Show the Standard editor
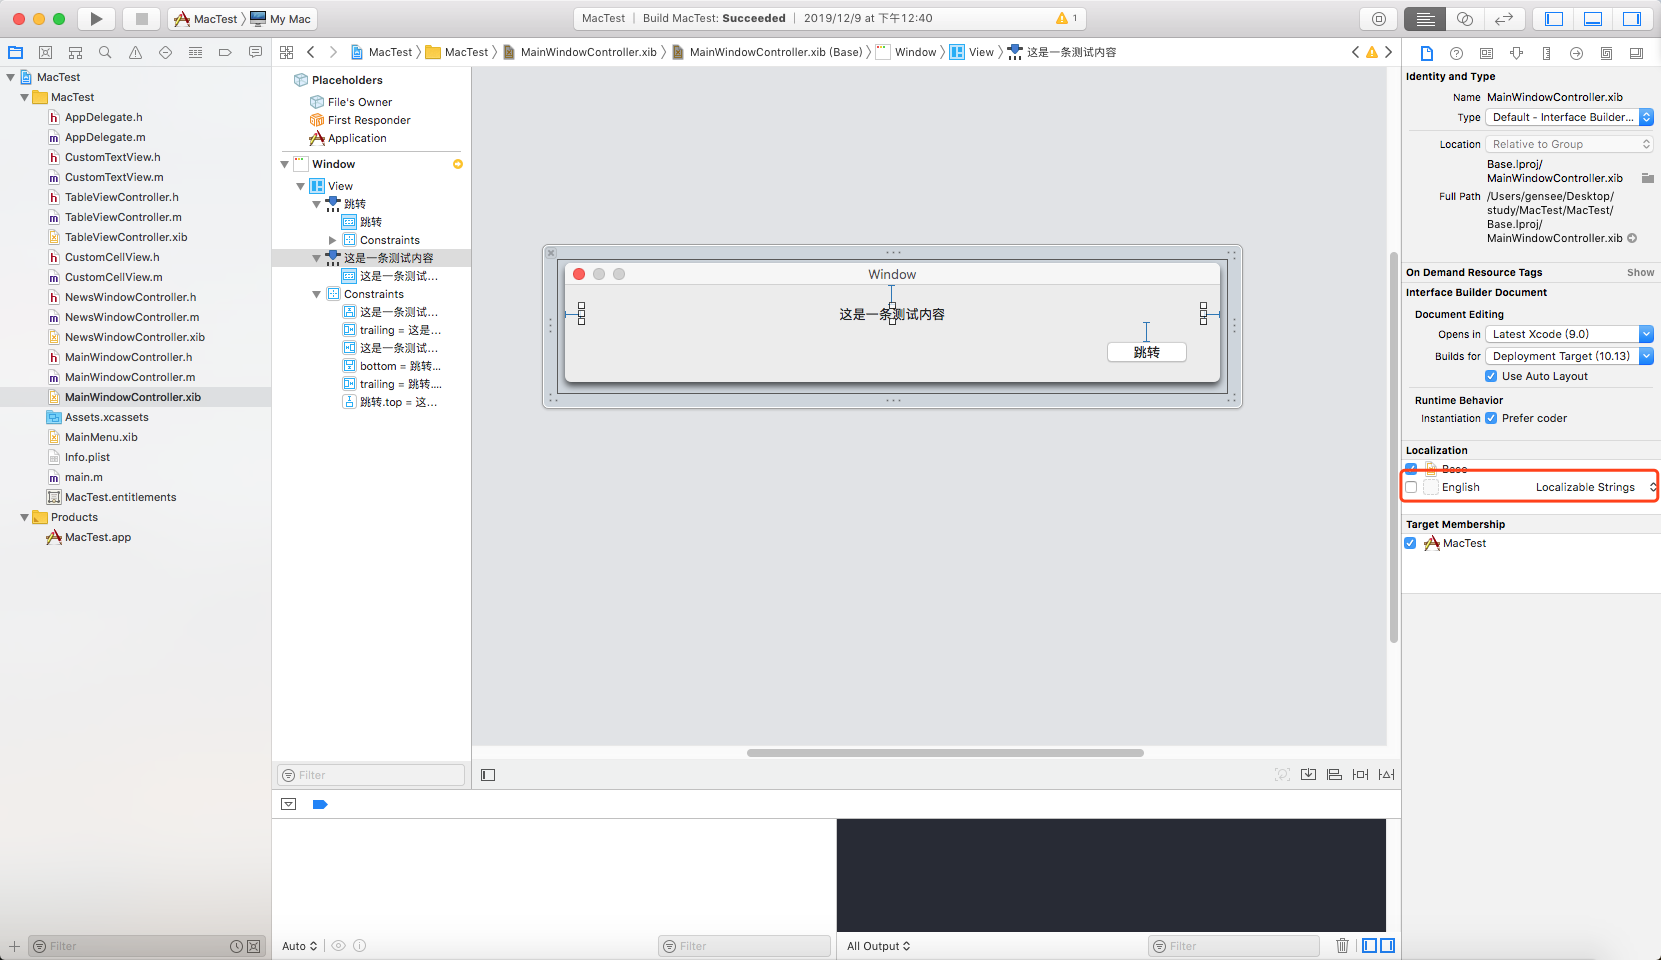Screen dimensions: 1661x960 tap(1425, 19)
